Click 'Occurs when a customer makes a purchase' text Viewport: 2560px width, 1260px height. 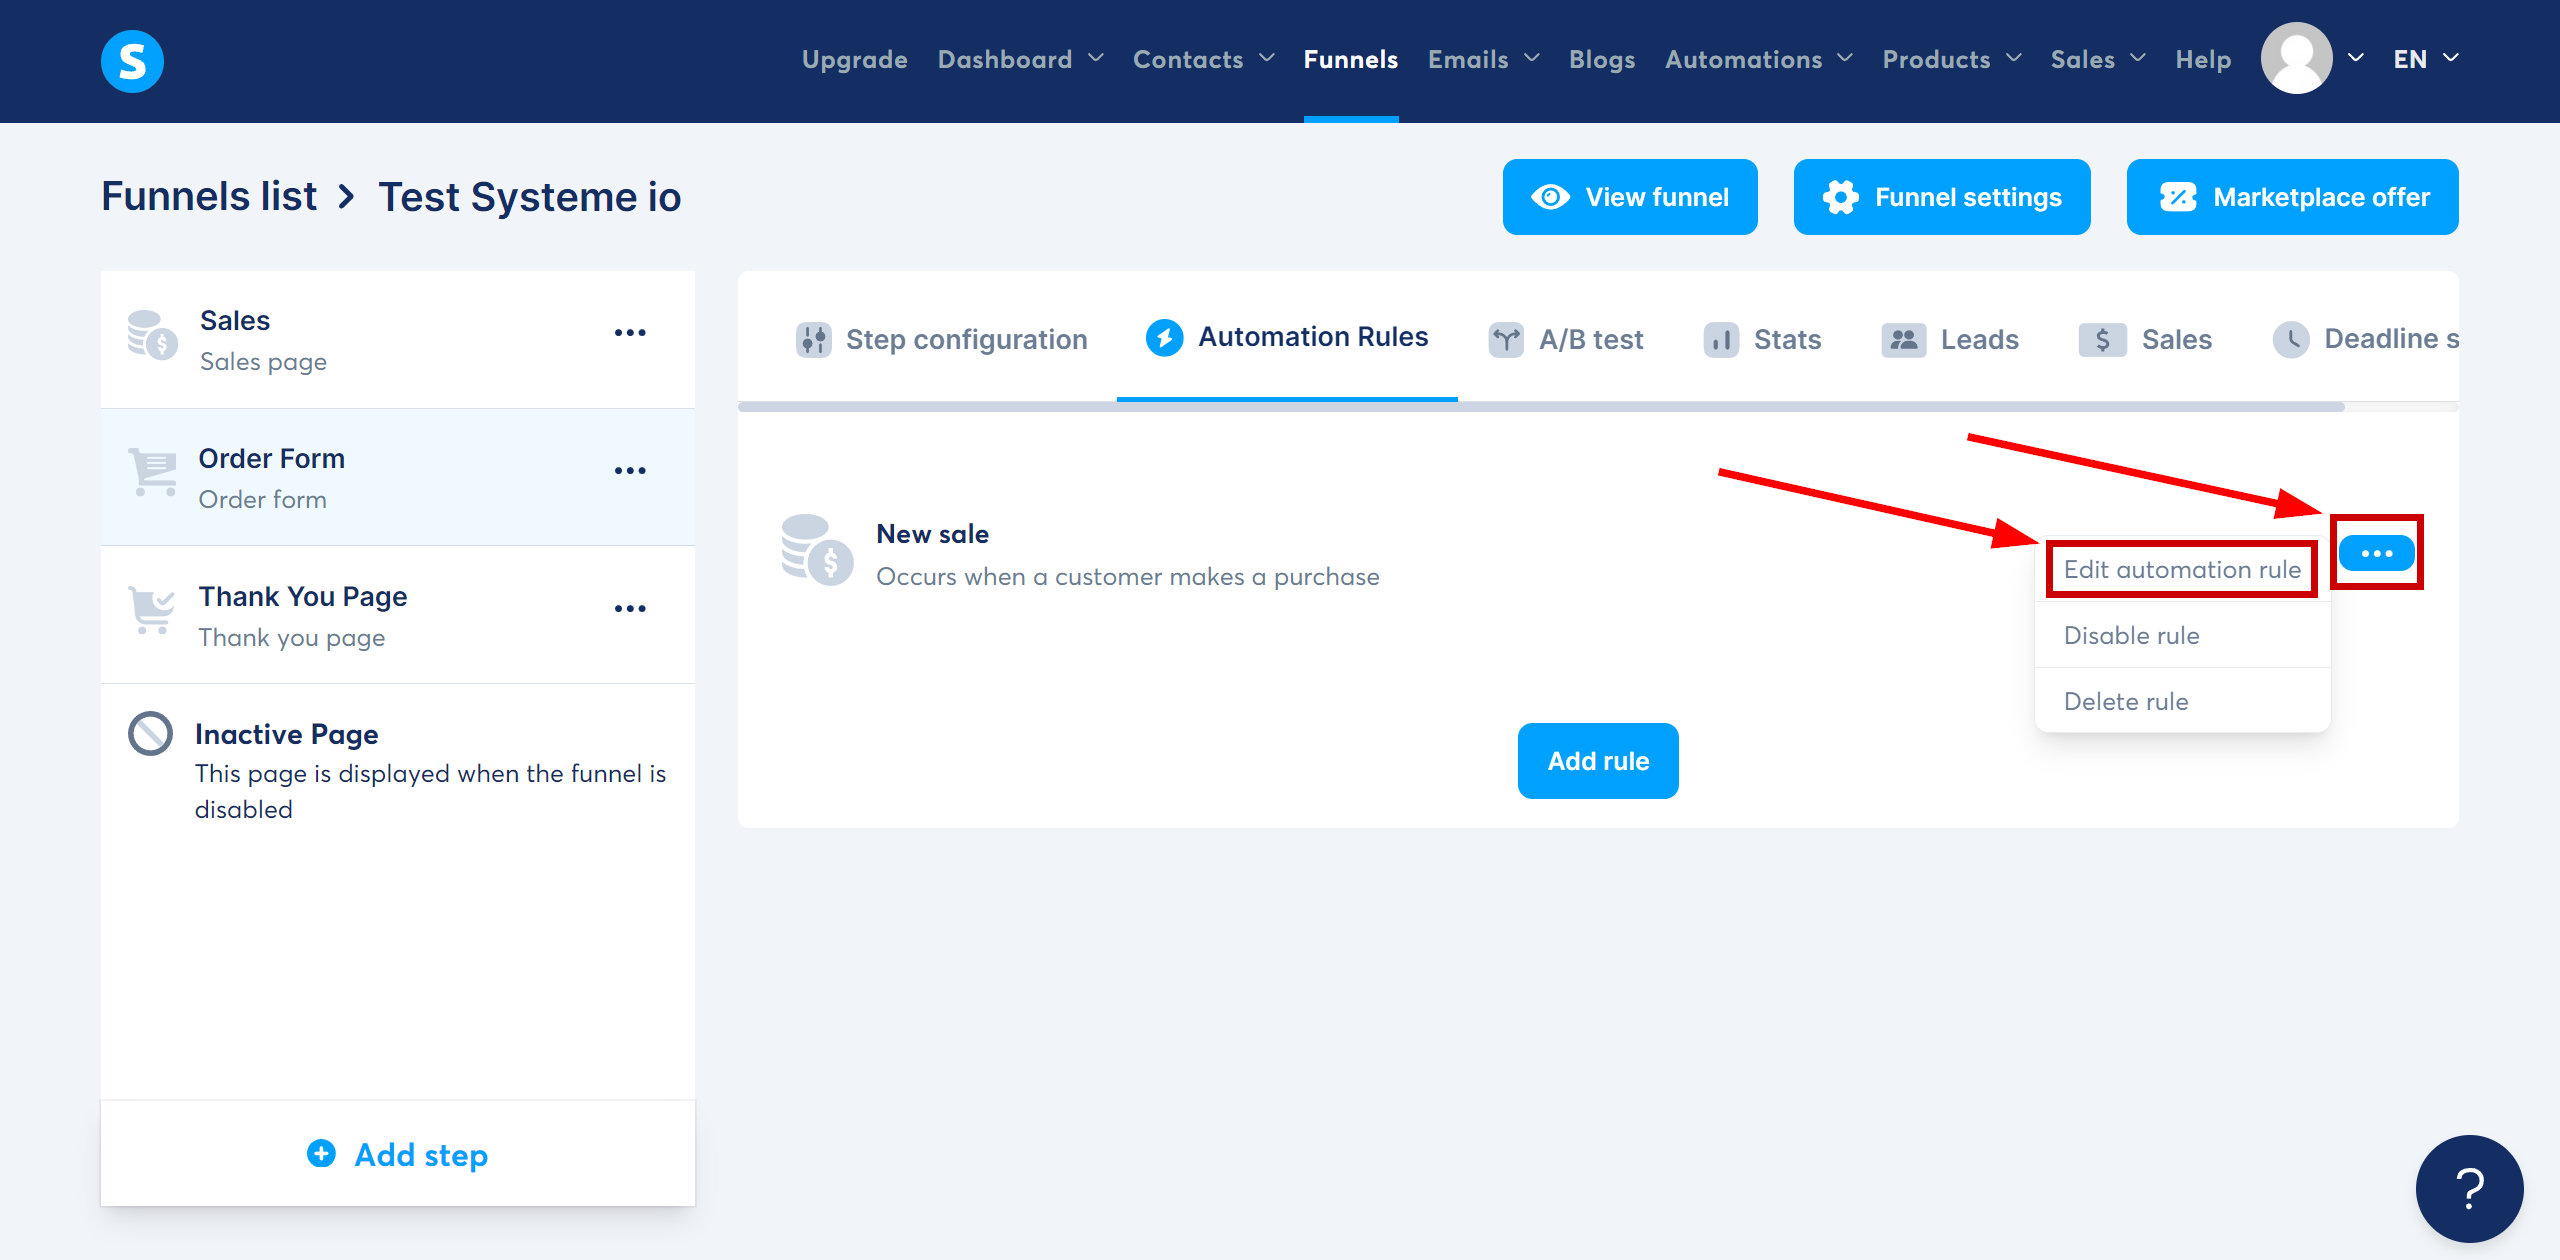tap(1127, 577)
